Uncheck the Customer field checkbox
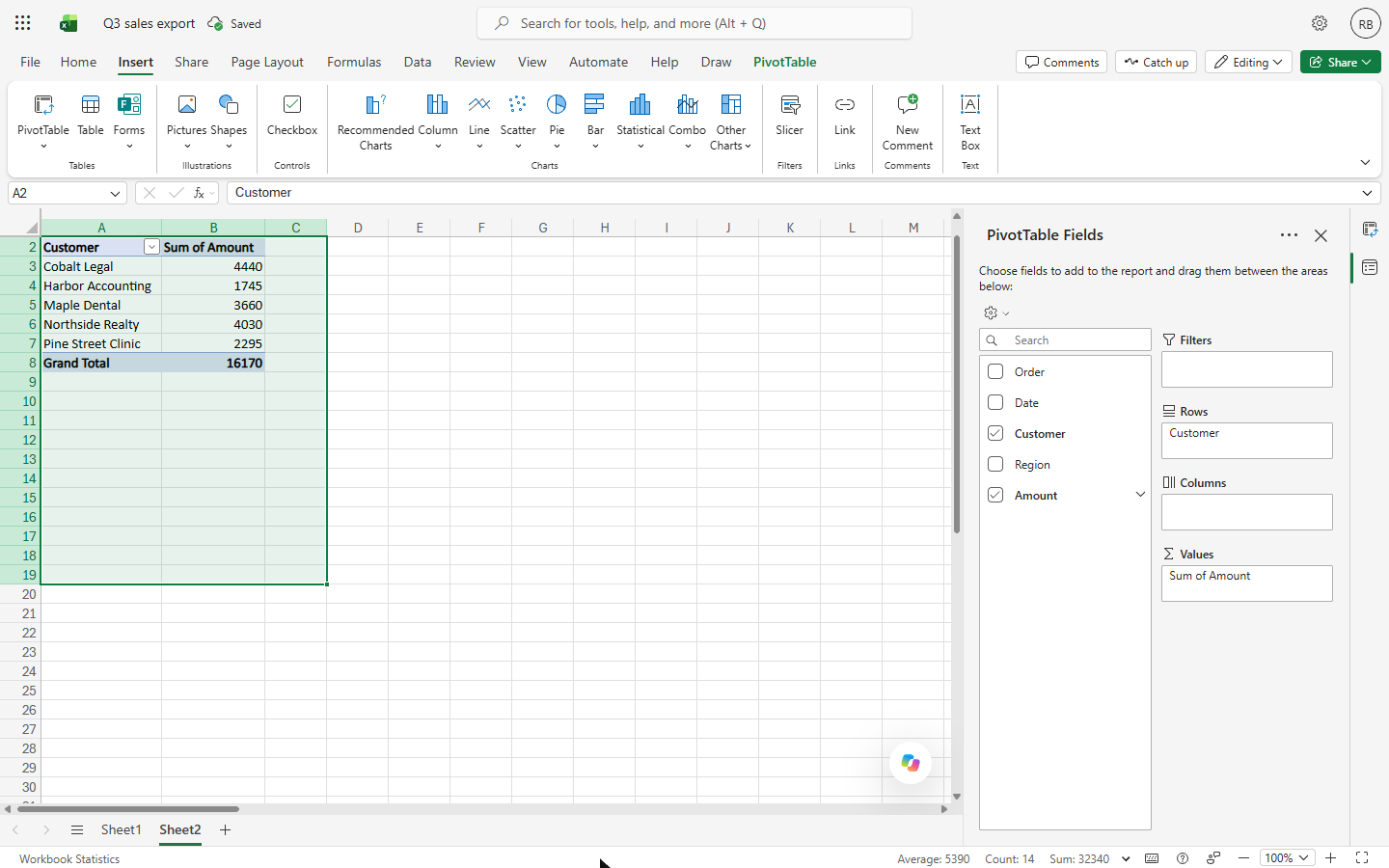The width and height of the screenshot is (1389, 868). click(x=995, y=434)
